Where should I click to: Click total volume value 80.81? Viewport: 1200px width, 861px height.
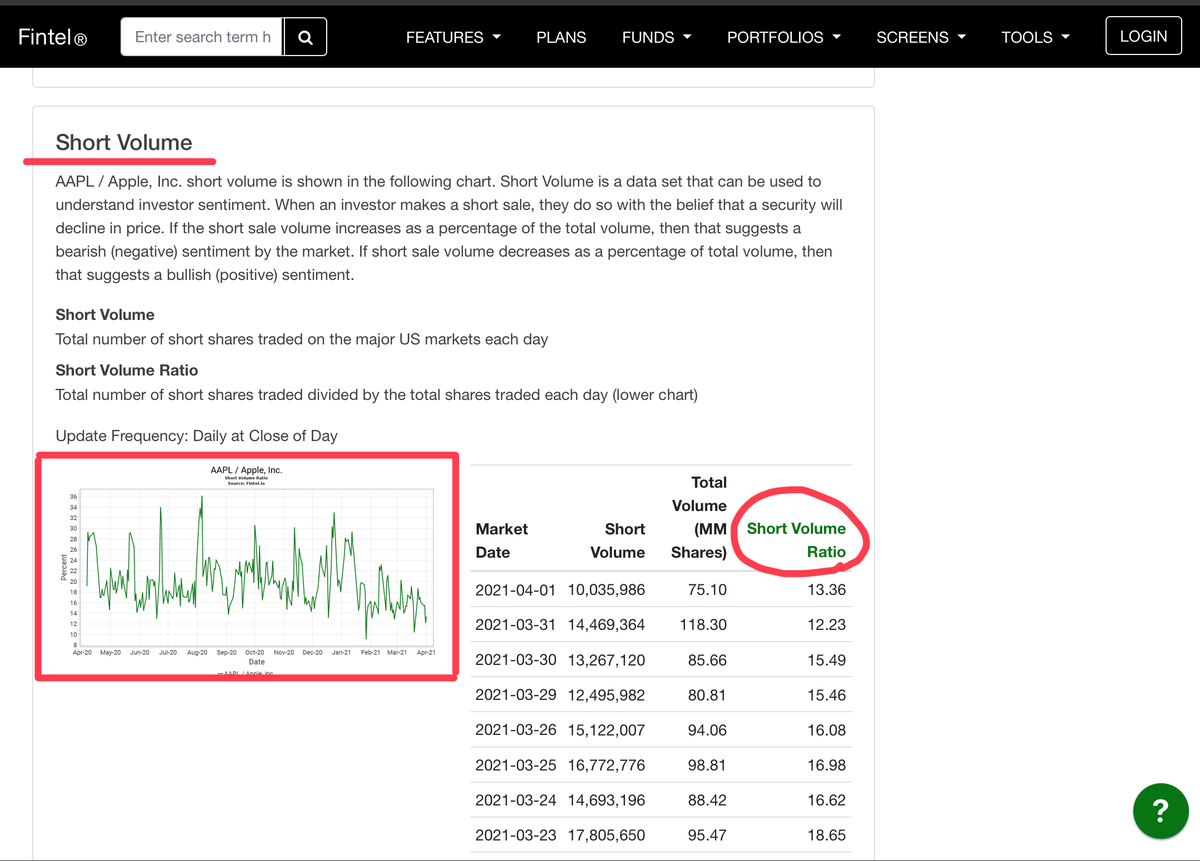tap(708, 695)
